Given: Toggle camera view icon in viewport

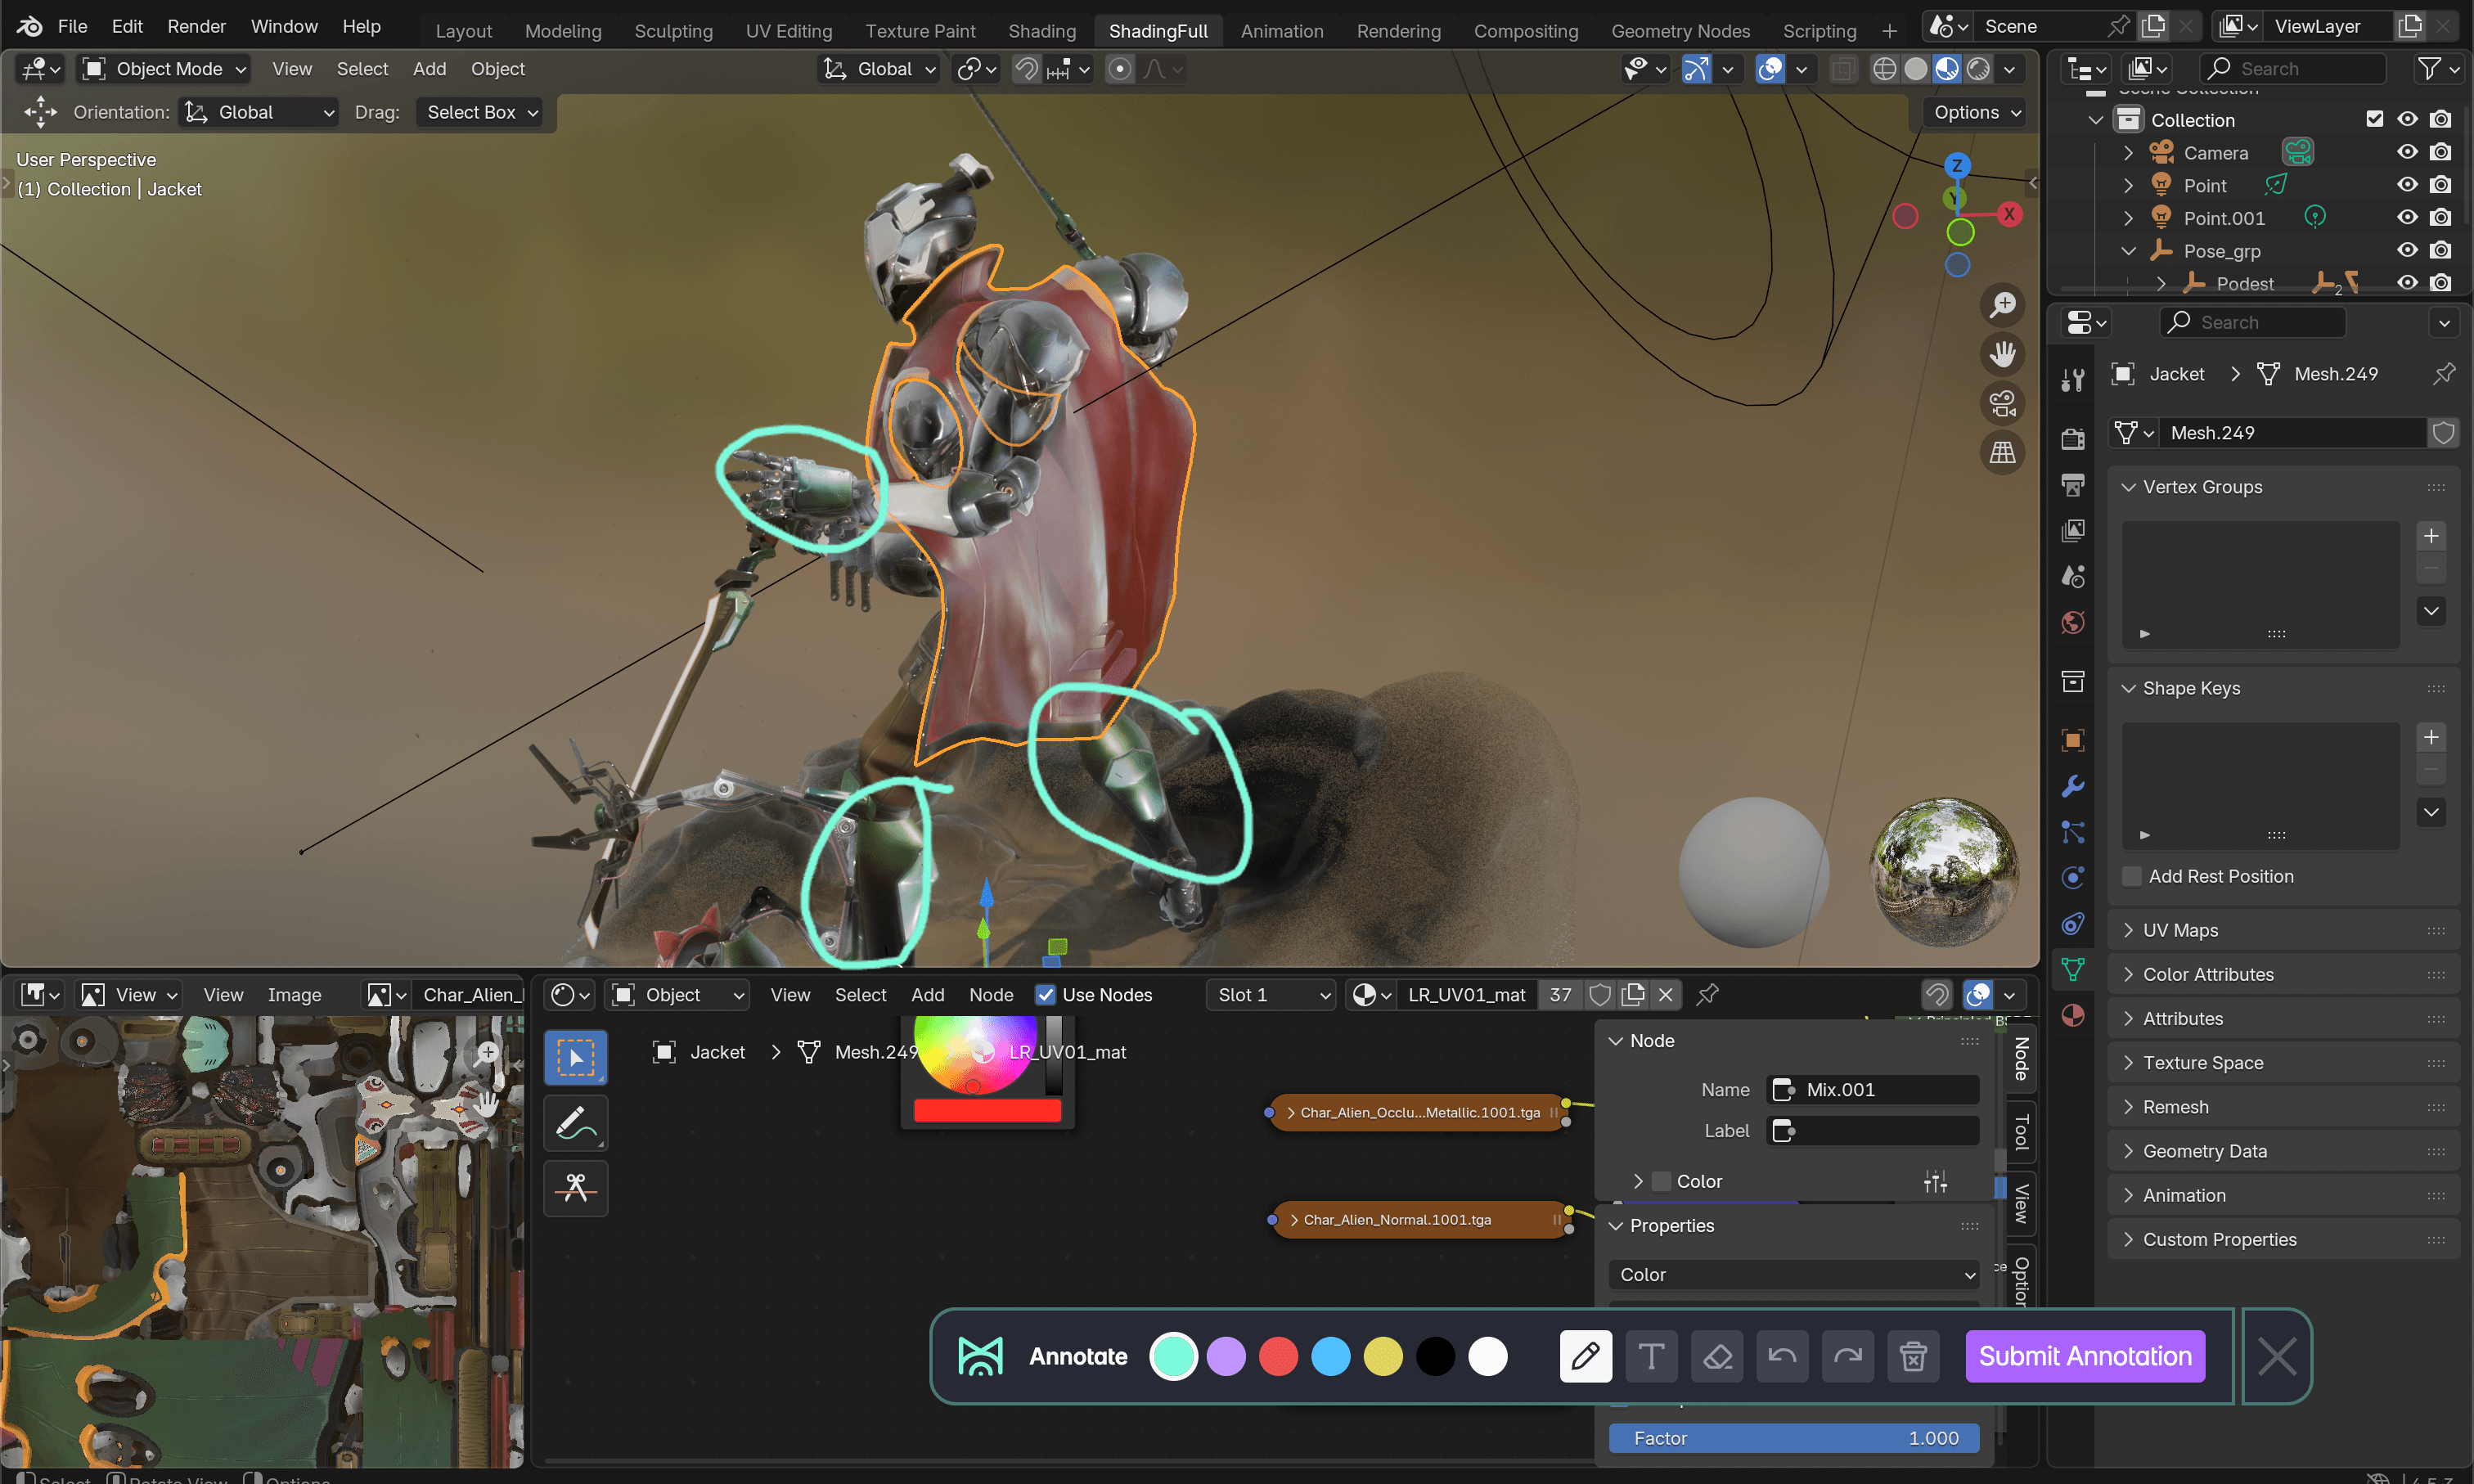Looking at the screenshot, I should pos(2002,403).
